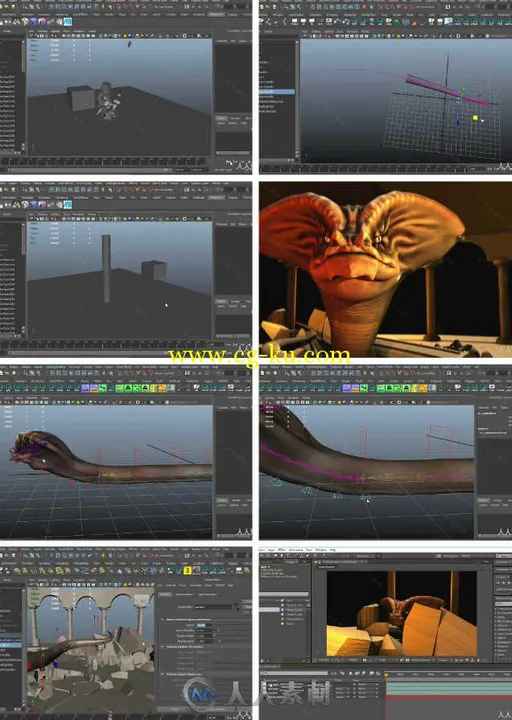Select the top teal layer bar in After Effects timeline
Viewport: 512px width, 720px height.
click(x=449, y=684)
